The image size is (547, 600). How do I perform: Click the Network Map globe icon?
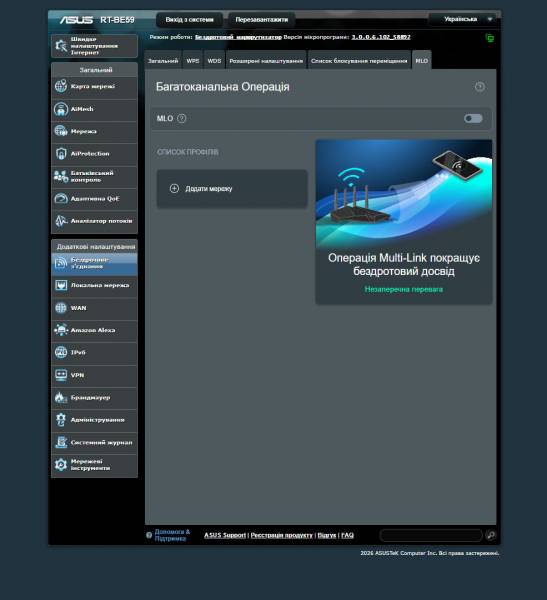[61, 86]
